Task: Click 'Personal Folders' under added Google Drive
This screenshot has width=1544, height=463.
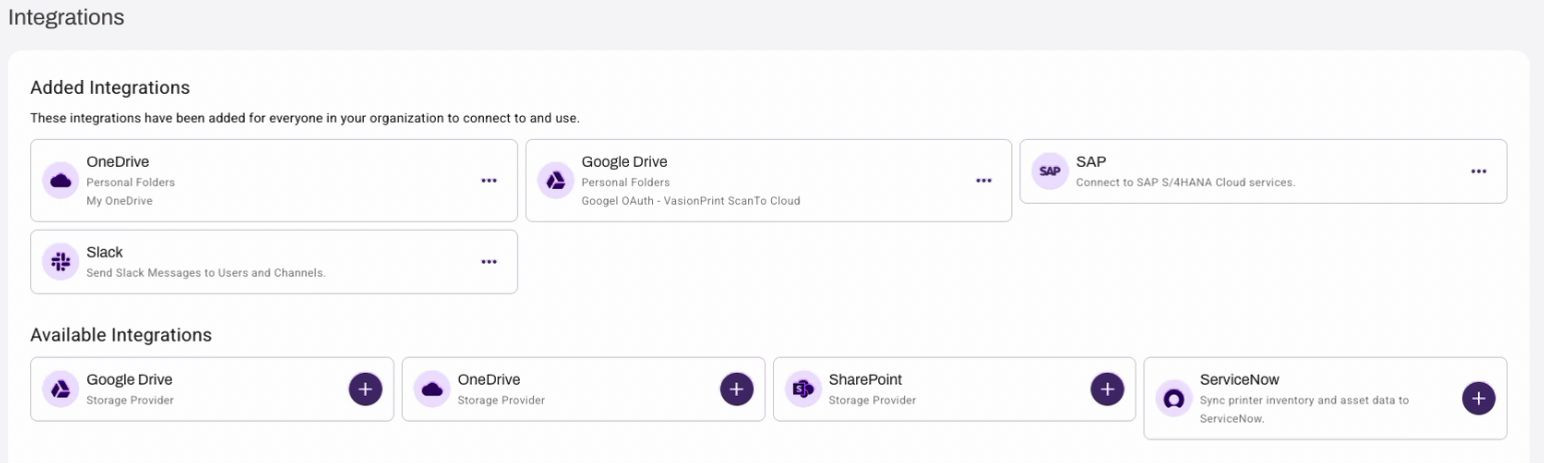Action: [625, 182]
